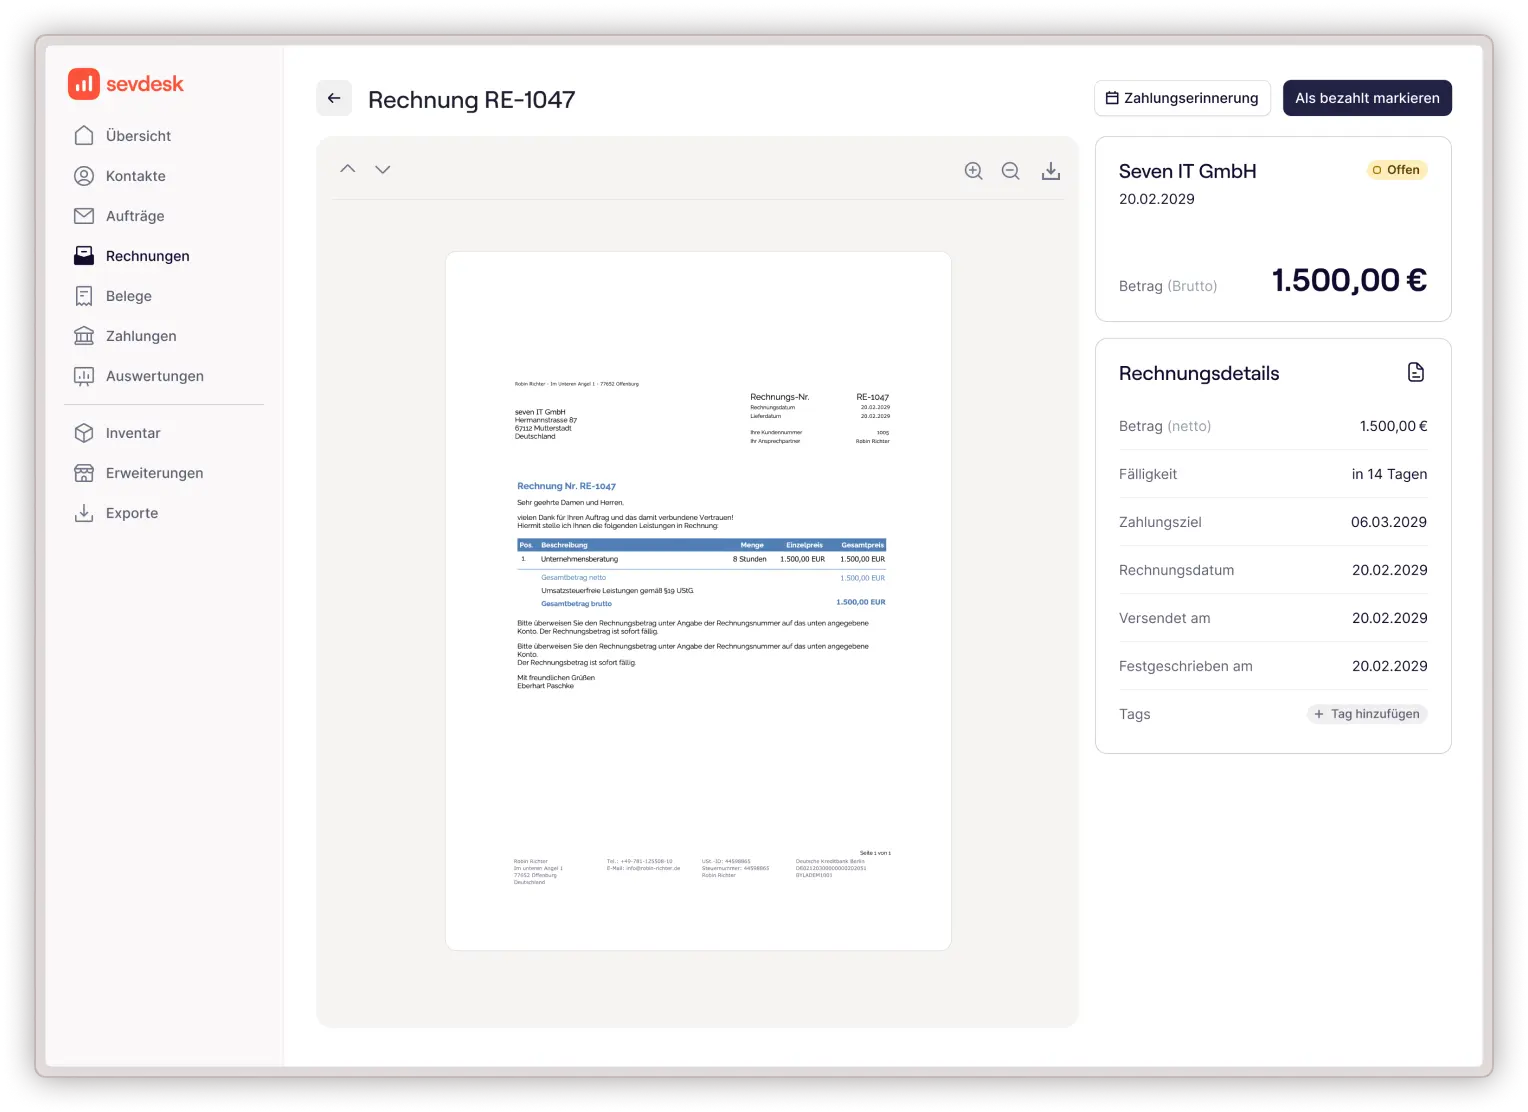Click the Kontakte person icon
This screenshot has width=1528, height=1112.
click(84, 176)
